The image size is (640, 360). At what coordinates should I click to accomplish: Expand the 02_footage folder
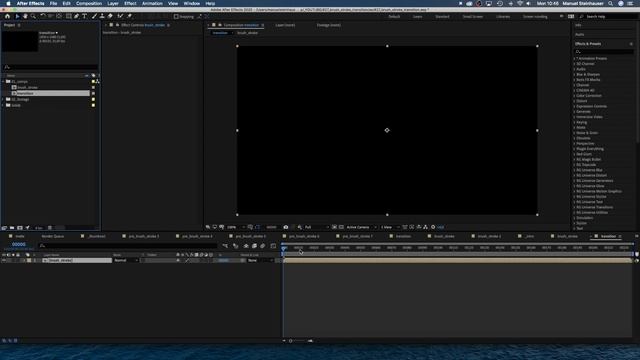[x=3, y=99]
